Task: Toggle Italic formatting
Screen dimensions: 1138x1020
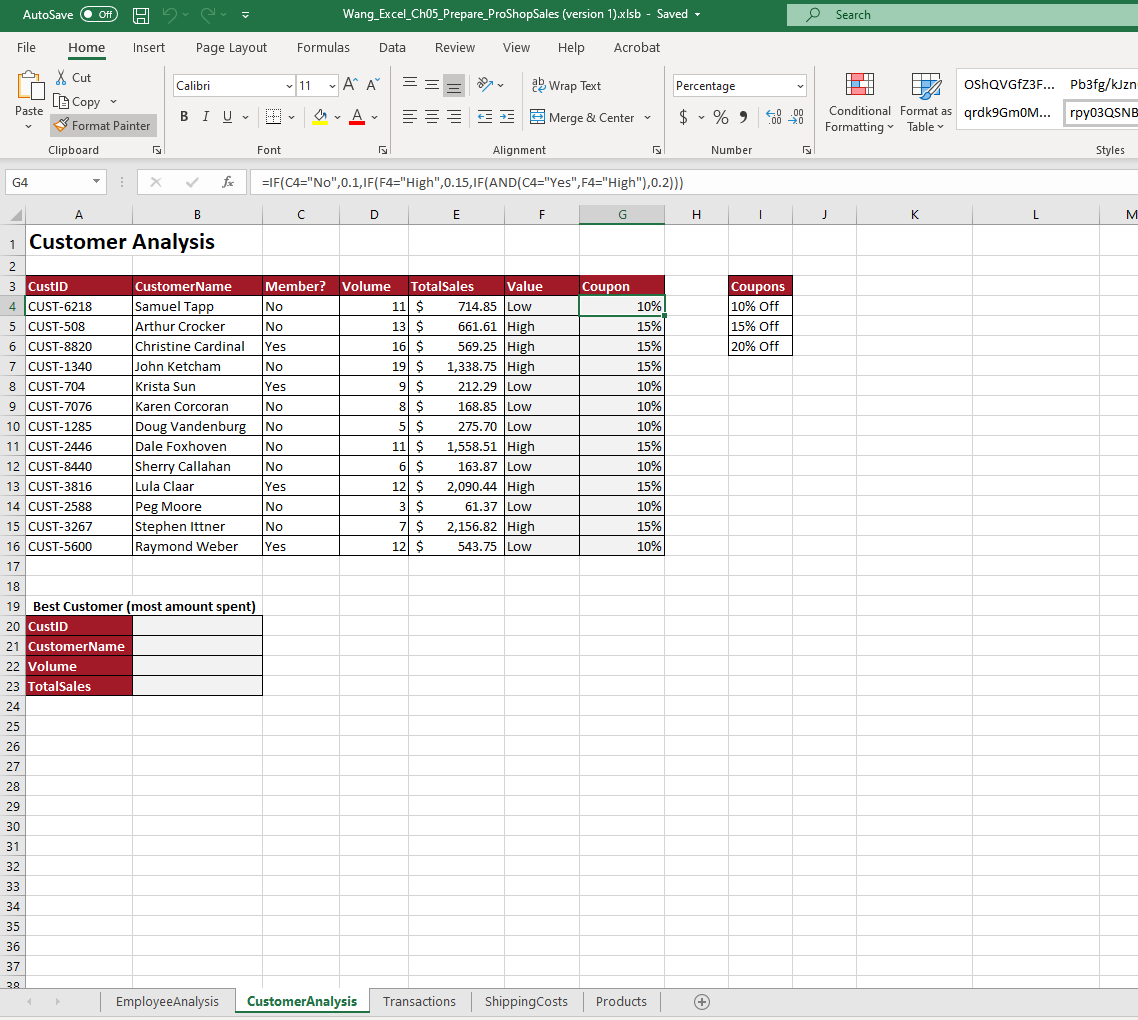Action: point(206,117)
